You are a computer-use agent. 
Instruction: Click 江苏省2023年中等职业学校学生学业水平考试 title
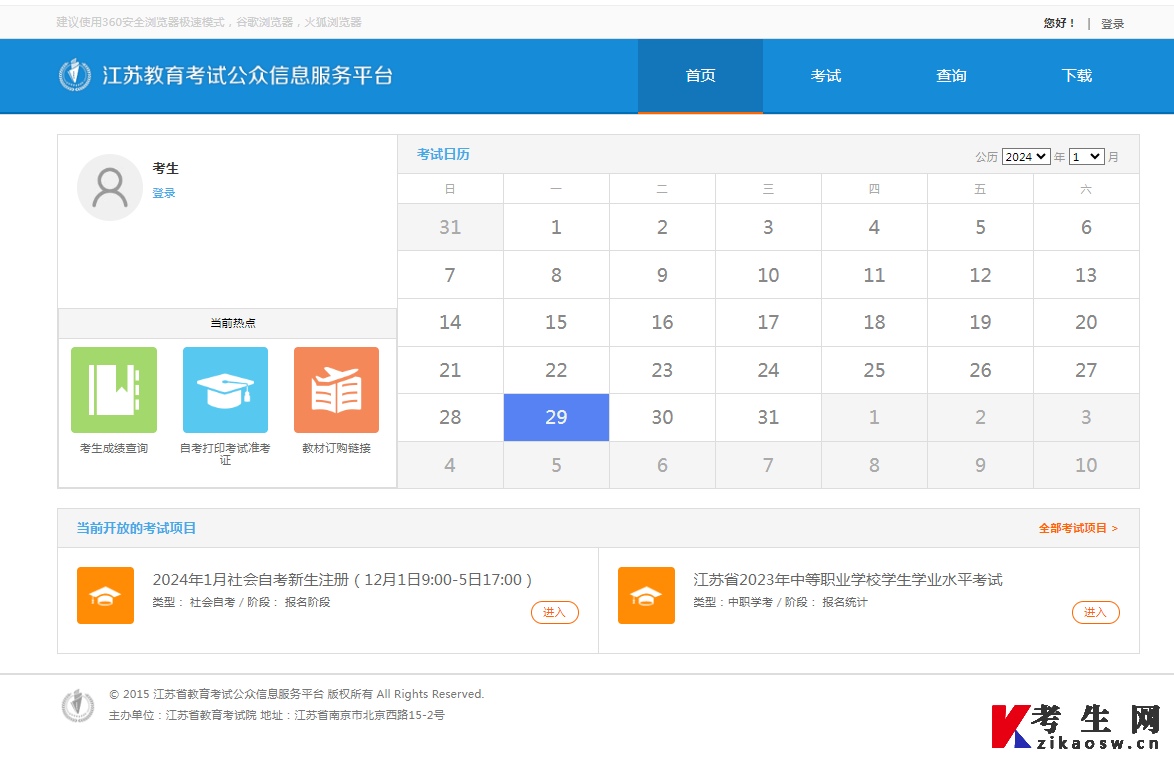pyautogui.click(x=848, y=579)
